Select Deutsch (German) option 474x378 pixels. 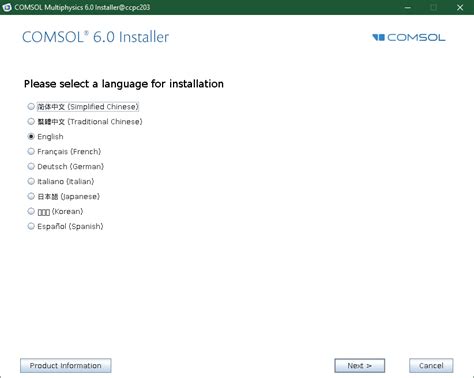(31, 166)
